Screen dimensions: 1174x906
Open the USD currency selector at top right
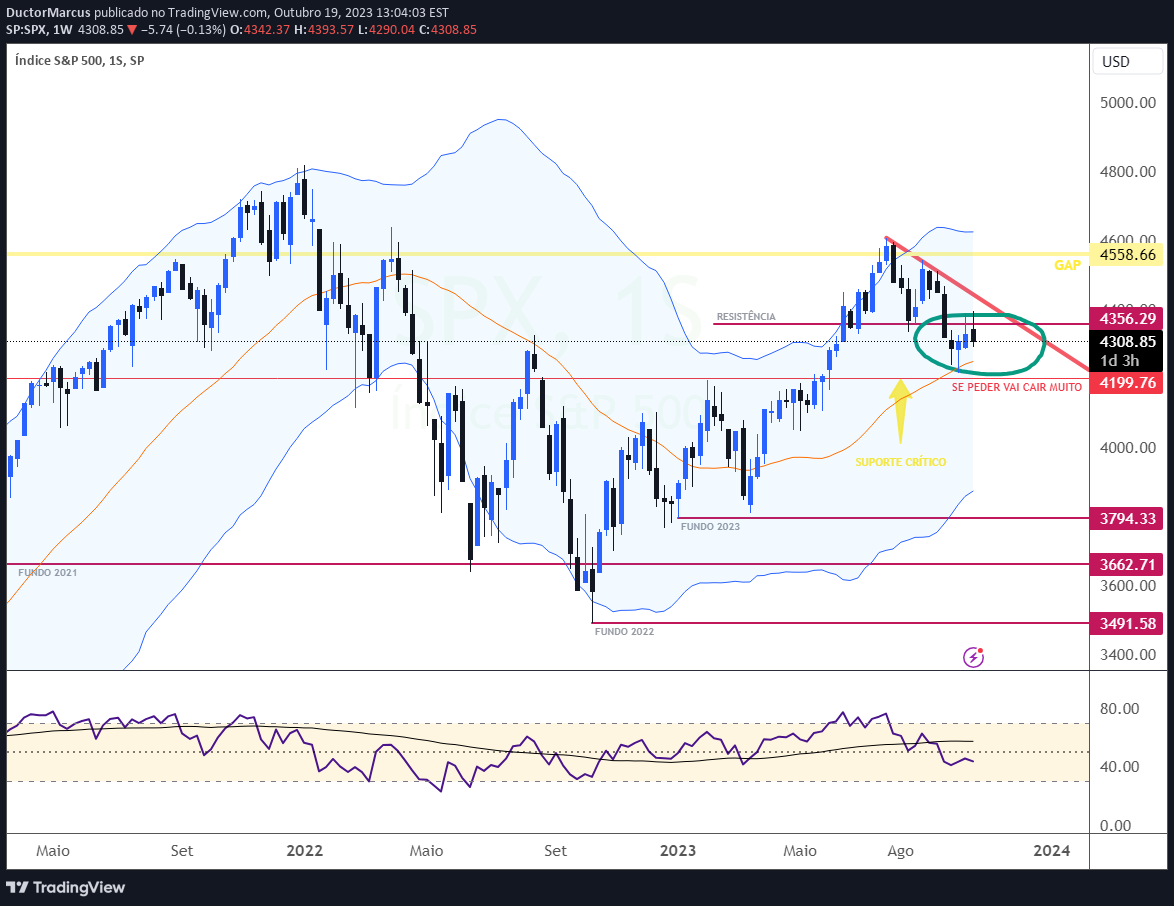[1127, 61]
